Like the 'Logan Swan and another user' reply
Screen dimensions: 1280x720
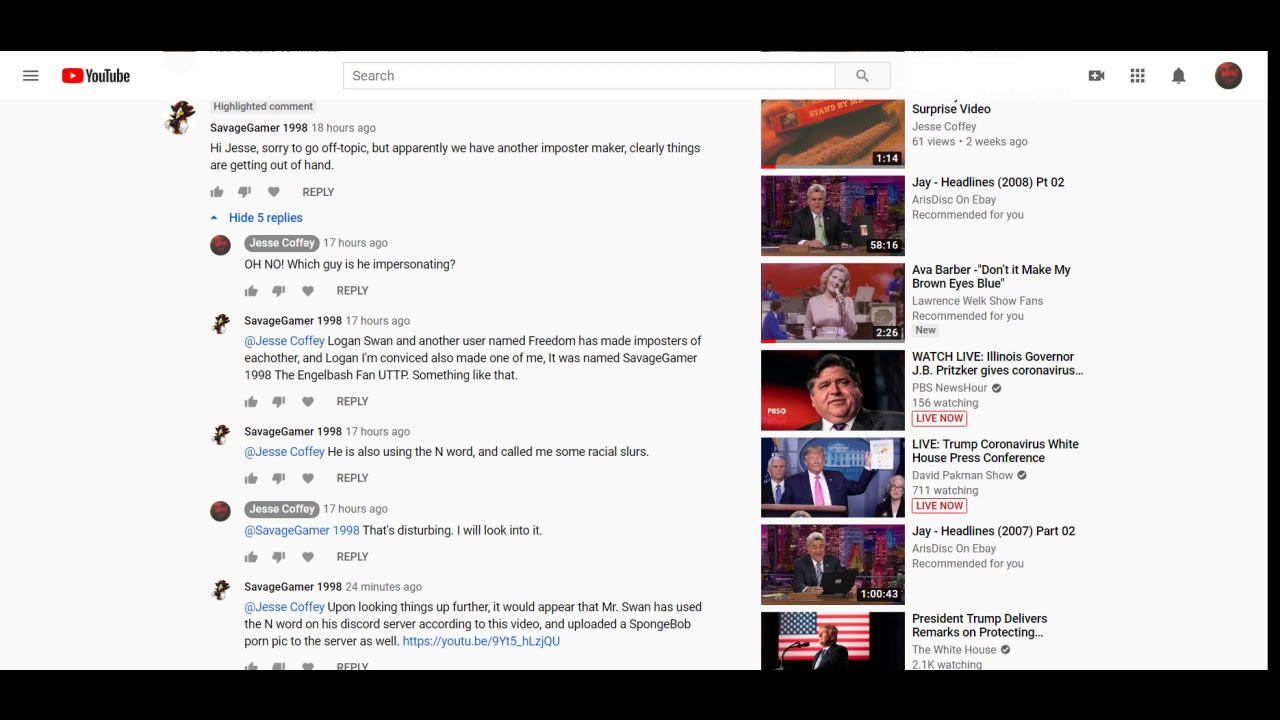(x=251, y=402)
